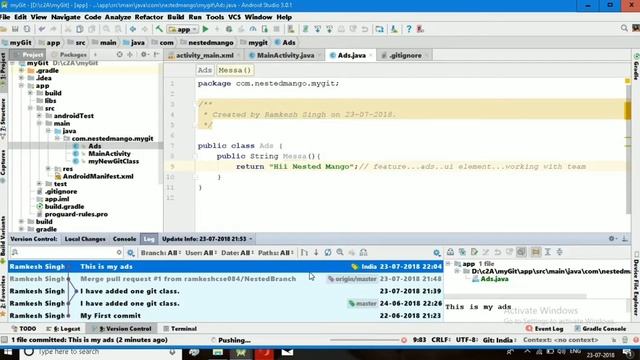Click the Debug app bug icon
This screenshot has width=640, height=360.
[x=229, y=29]
